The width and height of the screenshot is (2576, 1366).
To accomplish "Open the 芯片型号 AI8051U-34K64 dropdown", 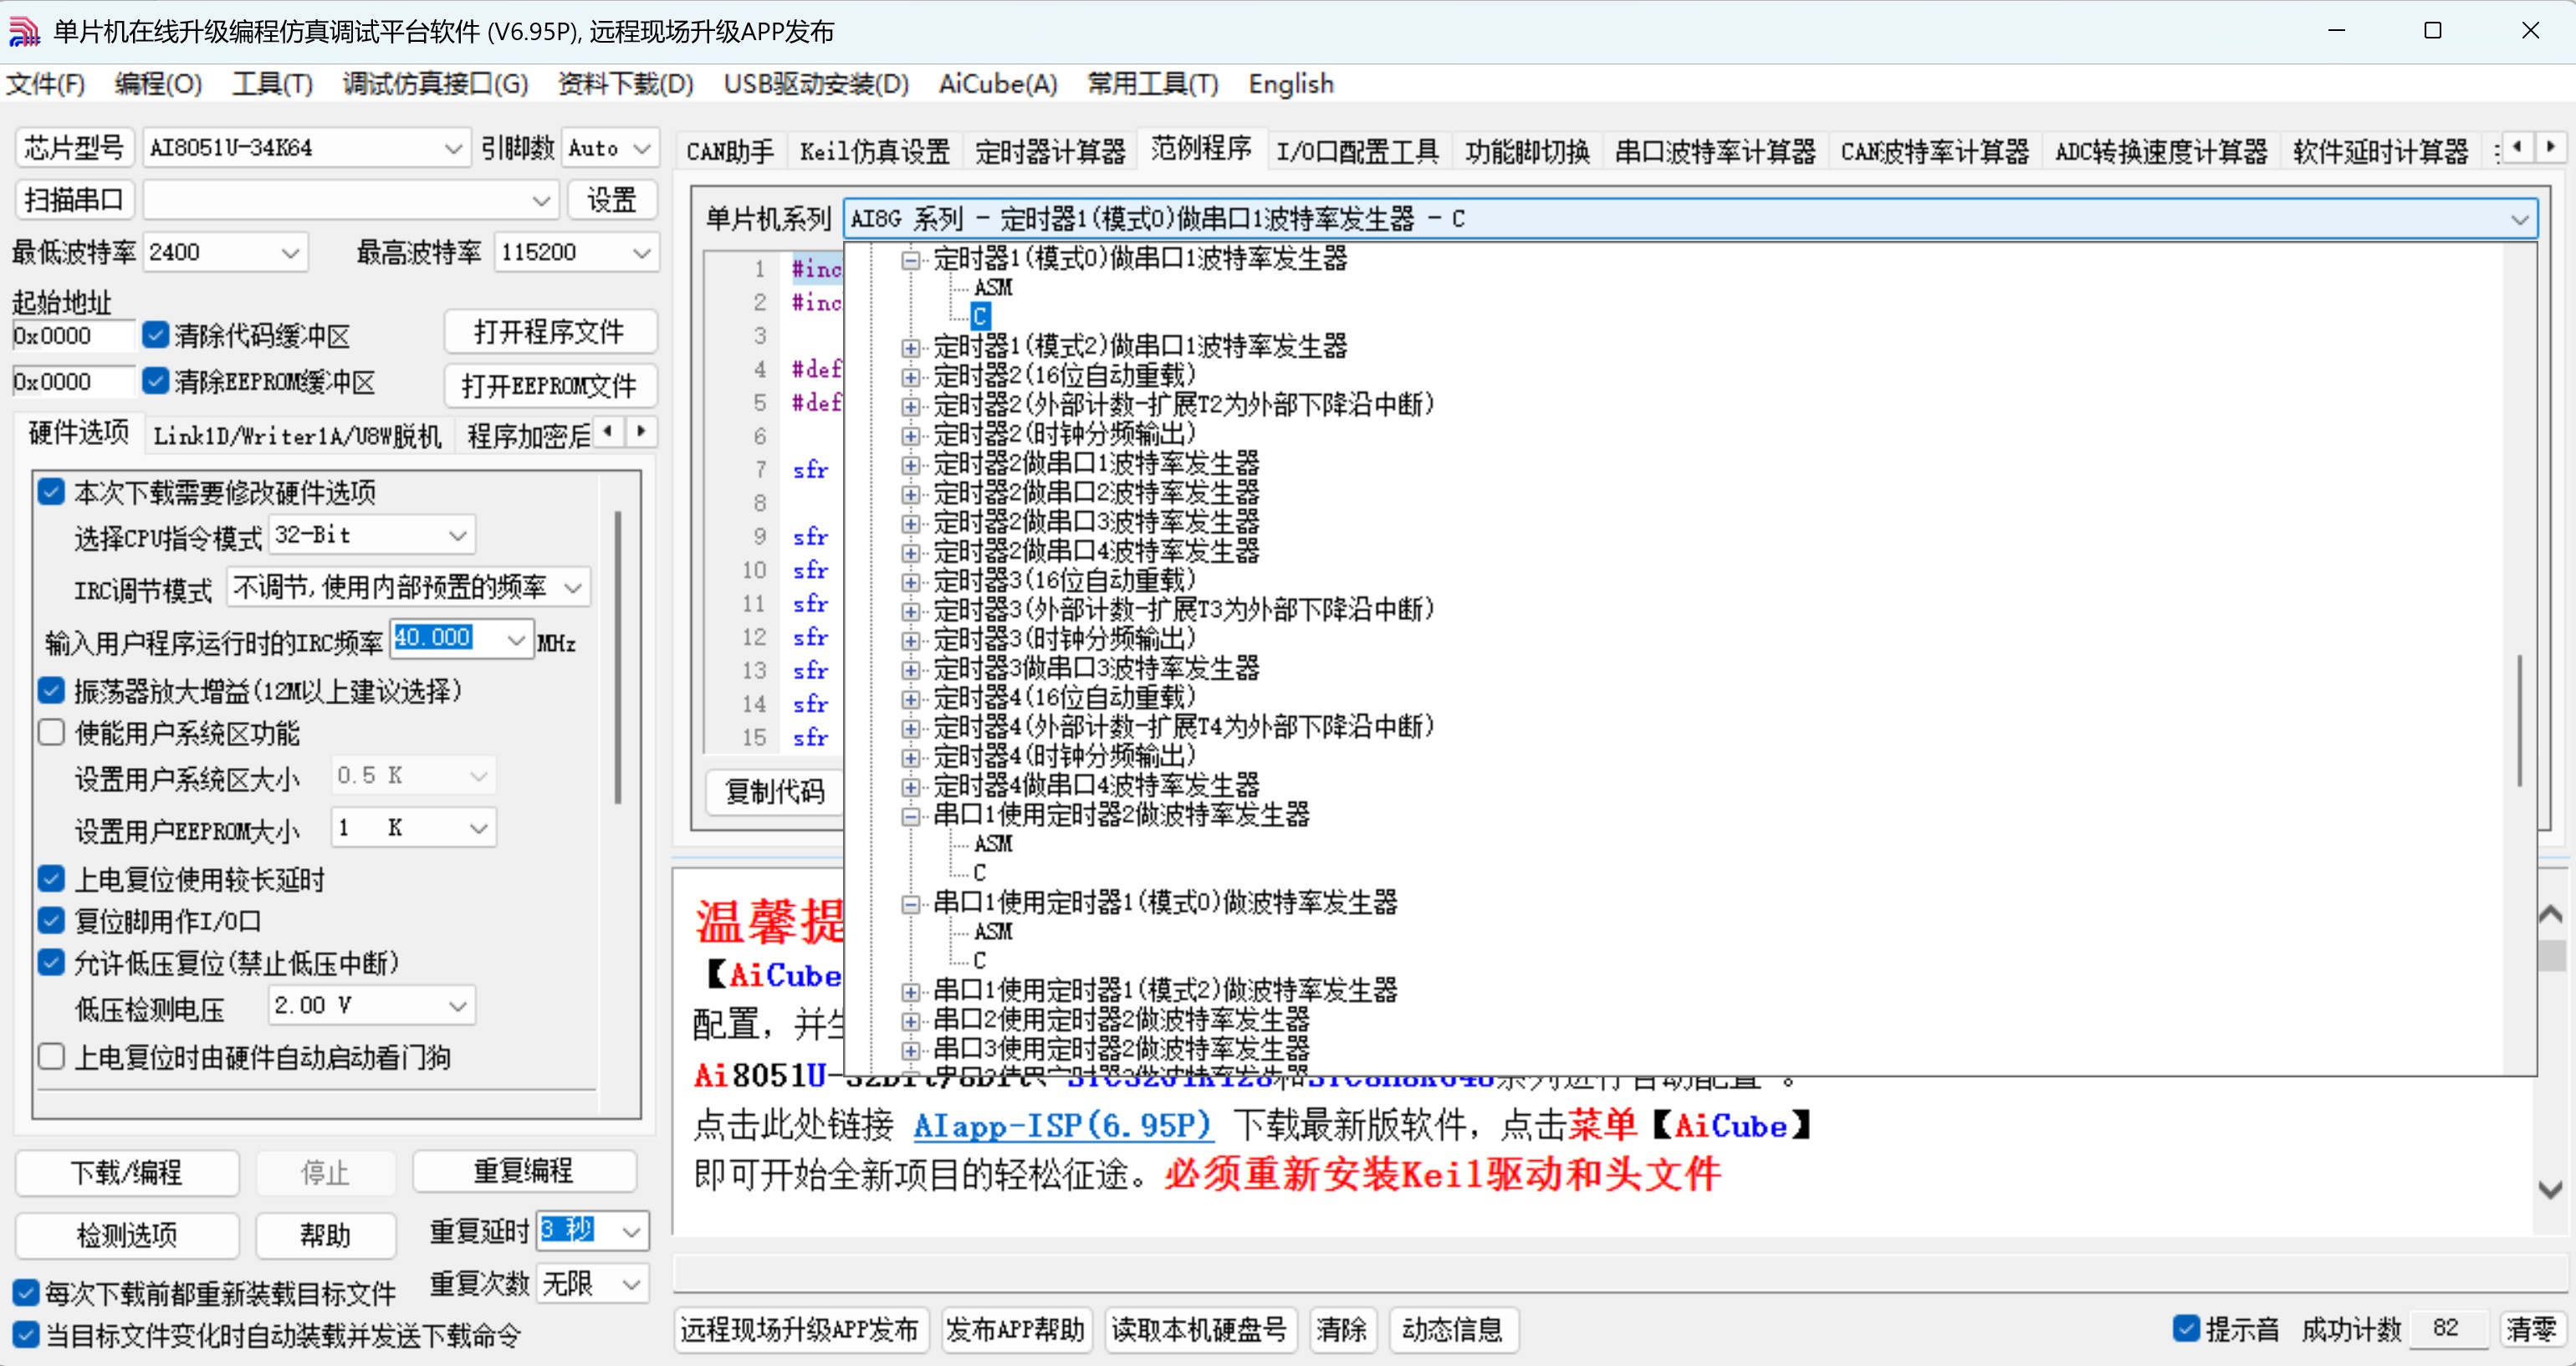I will (x=453, y=149).
